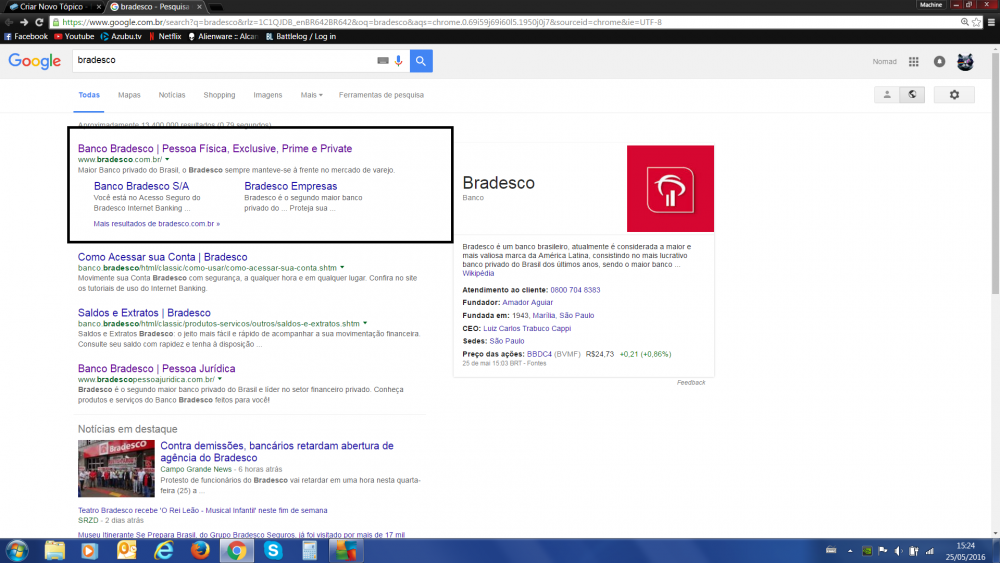
Task: Click the Google logo
Action: (34, 61)
